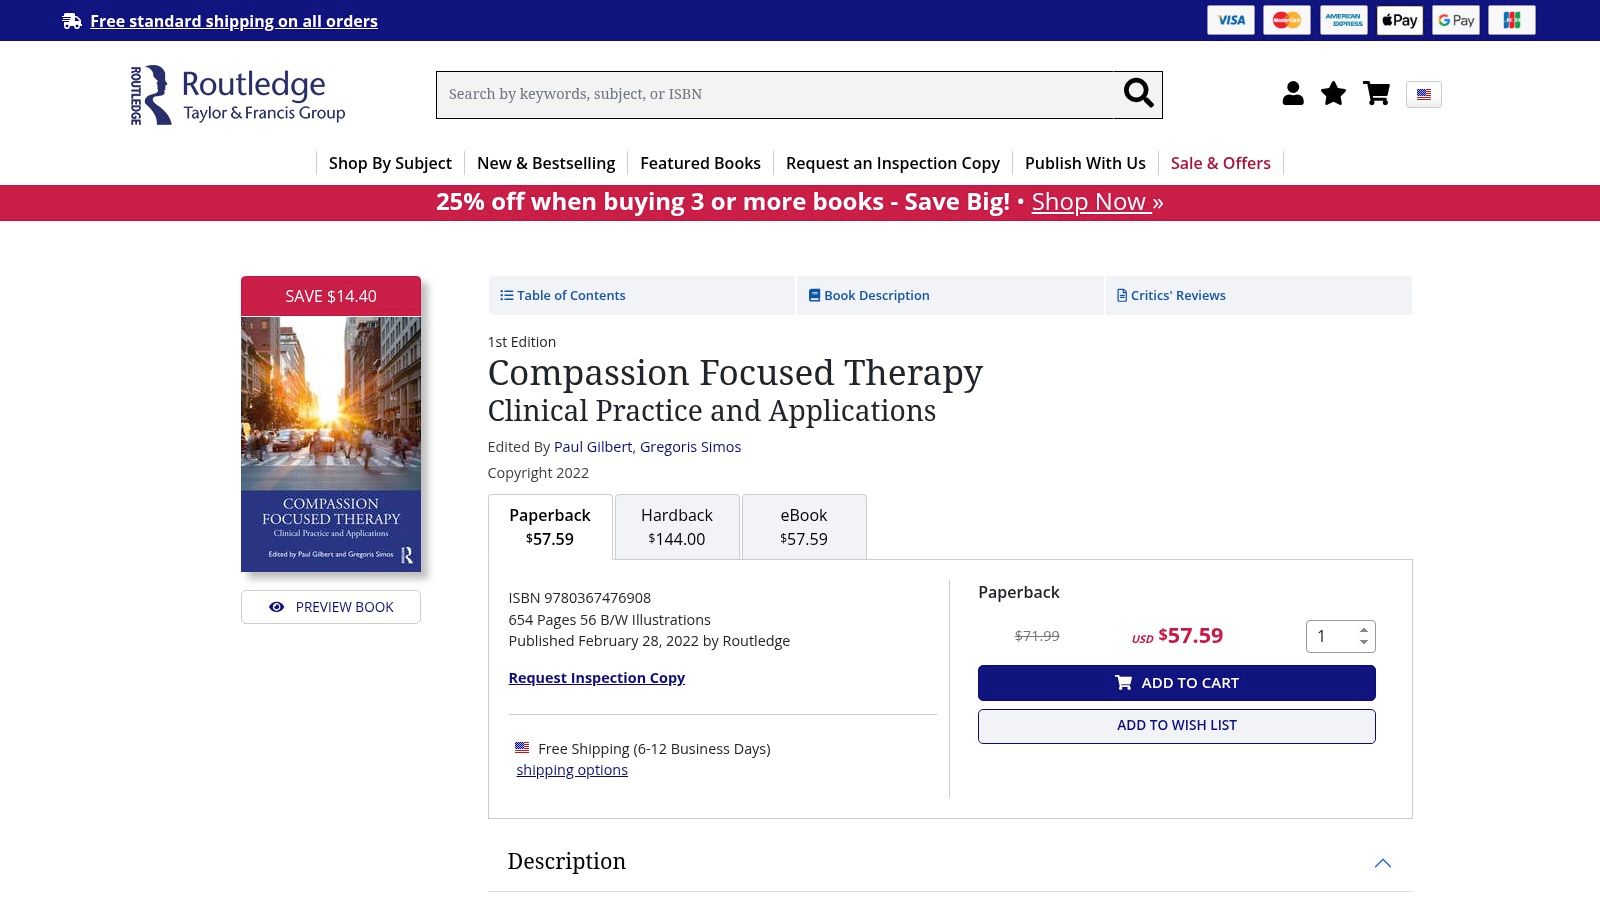Open the Shop By Subject menu
The width and height of the screenshot is (1600, 900).
pos(390,163)
